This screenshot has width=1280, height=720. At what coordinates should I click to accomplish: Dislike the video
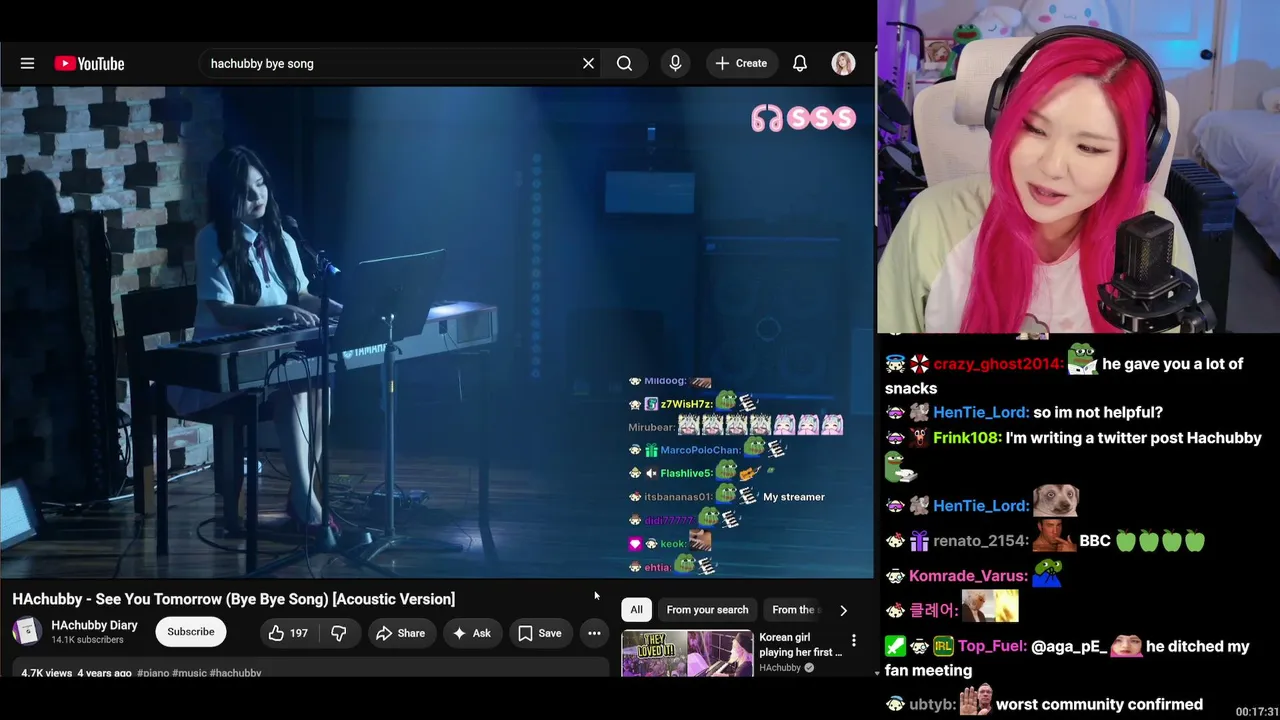pos(339,633)
